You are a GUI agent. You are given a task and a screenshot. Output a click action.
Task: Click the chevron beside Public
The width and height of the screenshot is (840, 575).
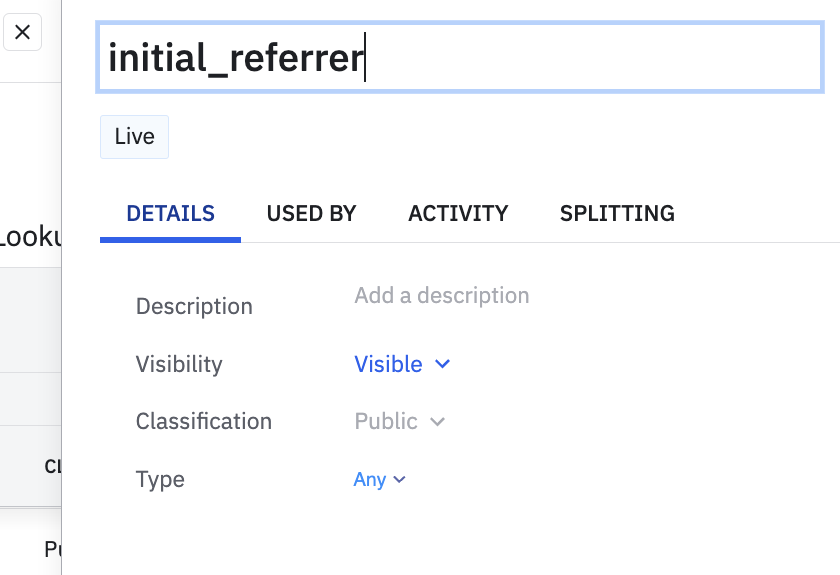(437, 422)
